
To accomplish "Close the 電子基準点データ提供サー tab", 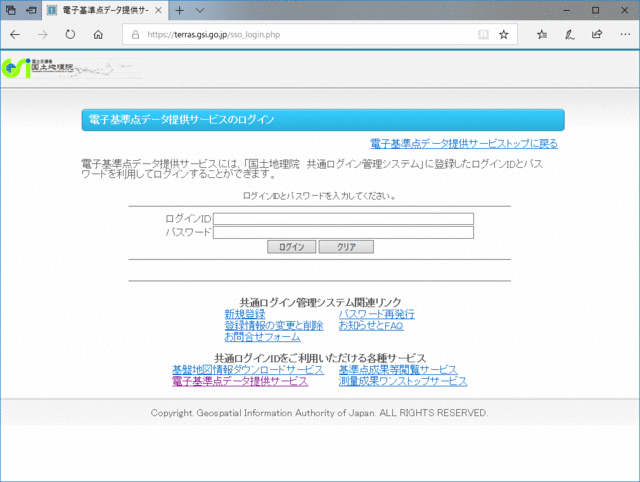I will [158, 11].
